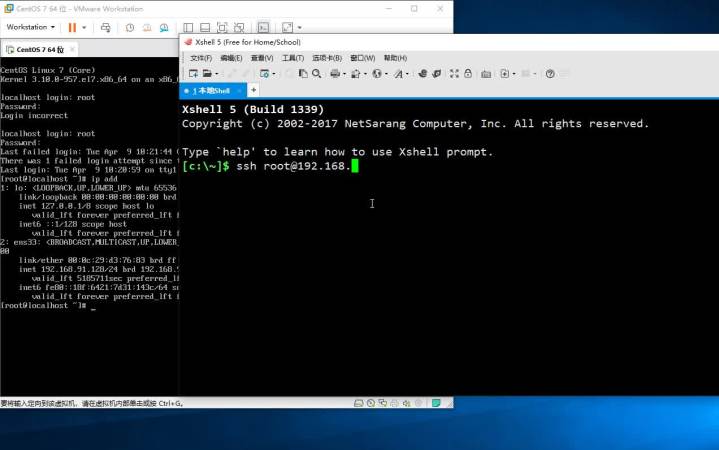This screenshot has height=450, width=719.
Task: Open the 文件(F) menu in Xshell
Action: point(201,58)
